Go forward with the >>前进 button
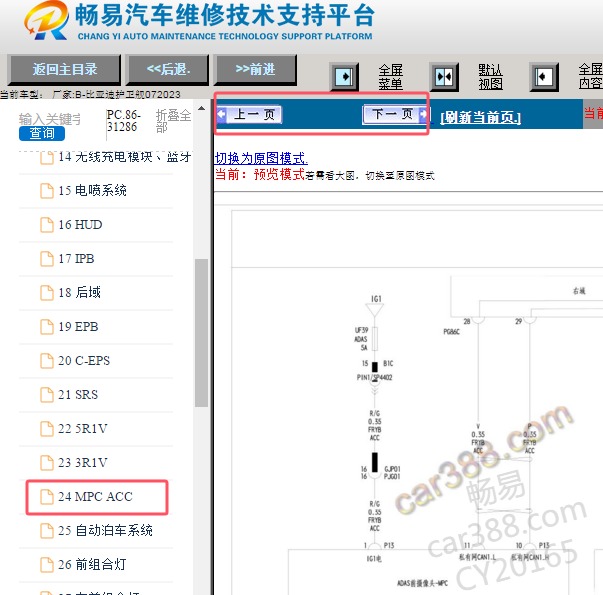Viewport: 603px width, 595px height. coord(255,70)
